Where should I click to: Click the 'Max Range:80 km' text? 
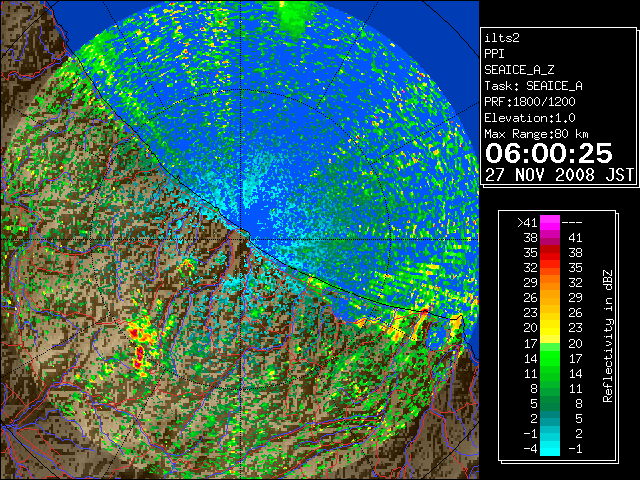coord(536,134)
